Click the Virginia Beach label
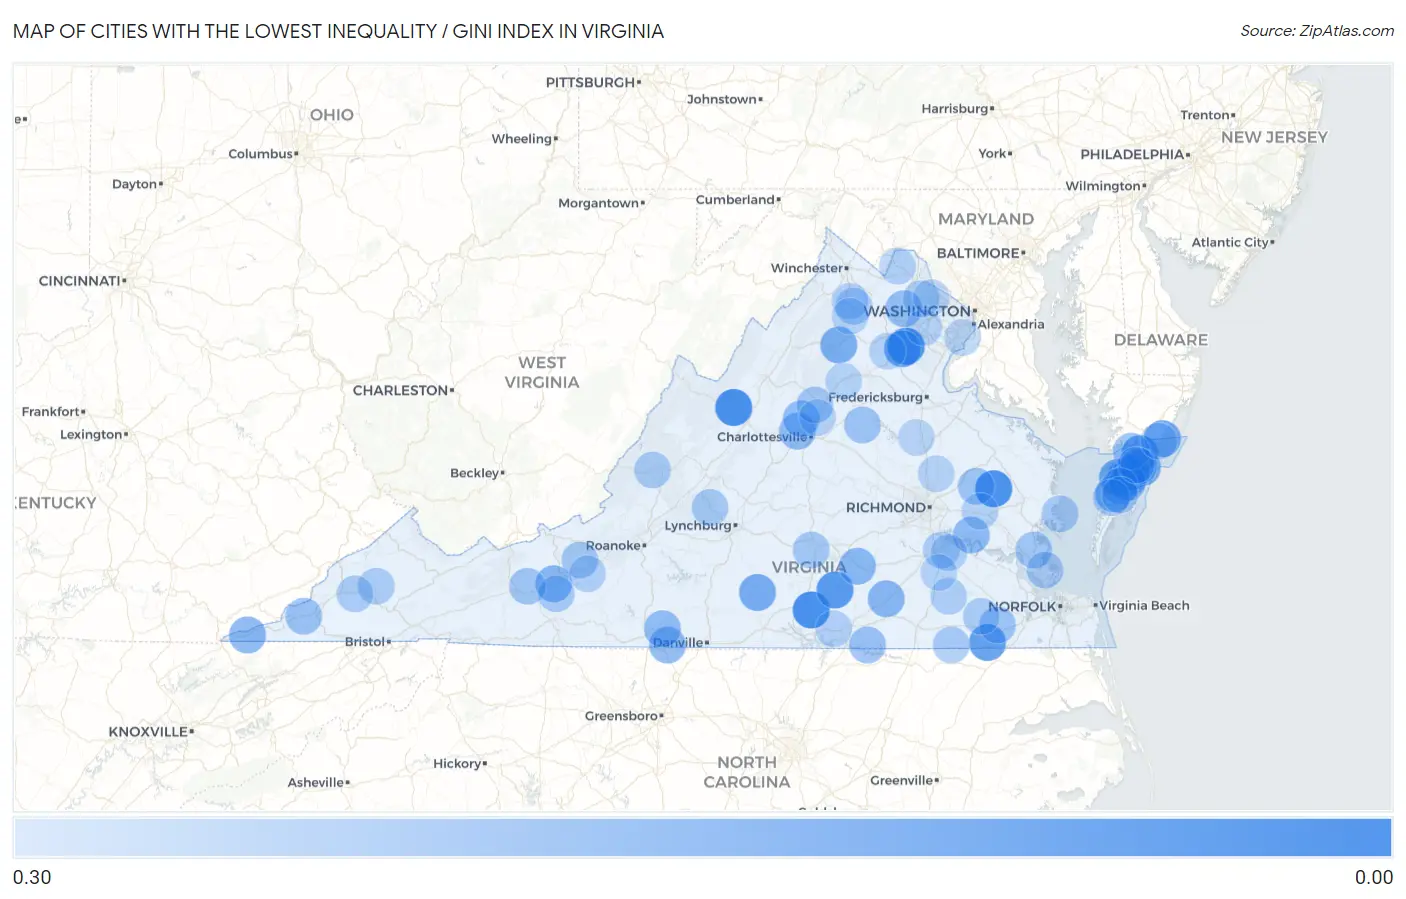1406x899 pixels. point(1145,605)
